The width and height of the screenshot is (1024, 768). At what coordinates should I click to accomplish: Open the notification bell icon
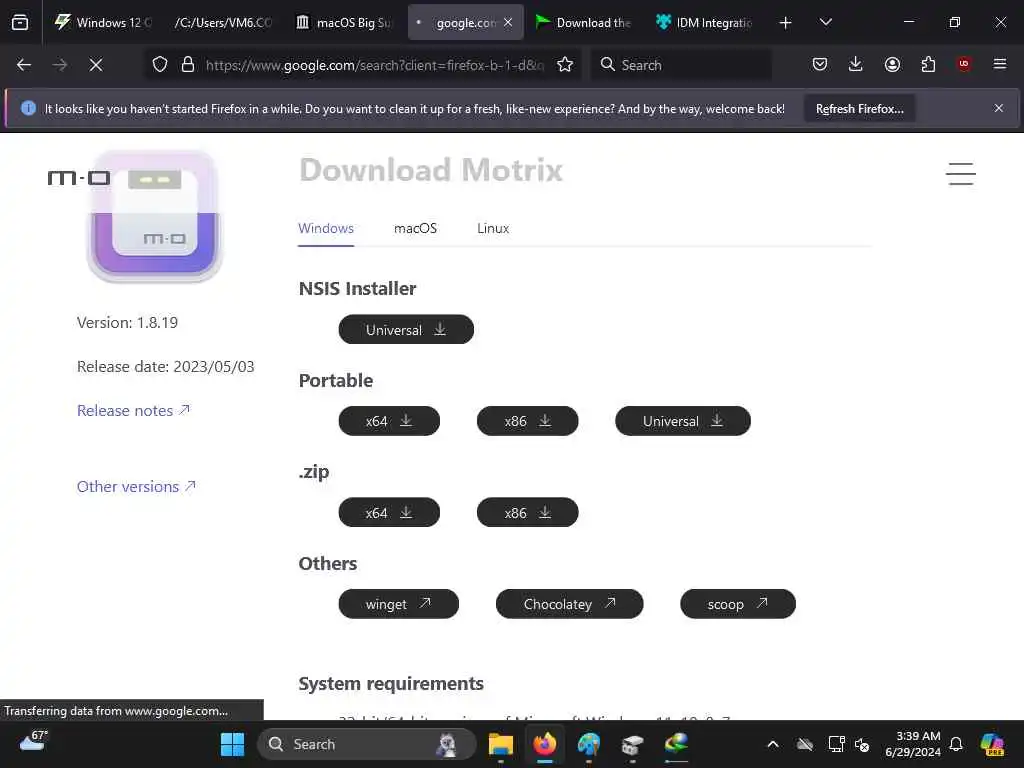(956, 744)
